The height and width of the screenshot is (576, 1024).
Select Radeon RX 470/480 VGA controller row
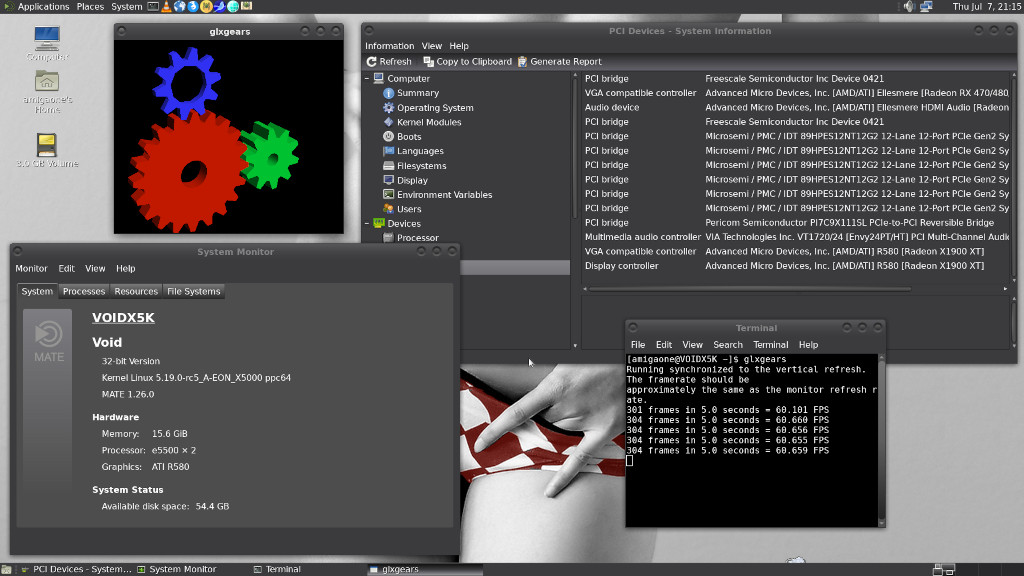tap(797, 93)
